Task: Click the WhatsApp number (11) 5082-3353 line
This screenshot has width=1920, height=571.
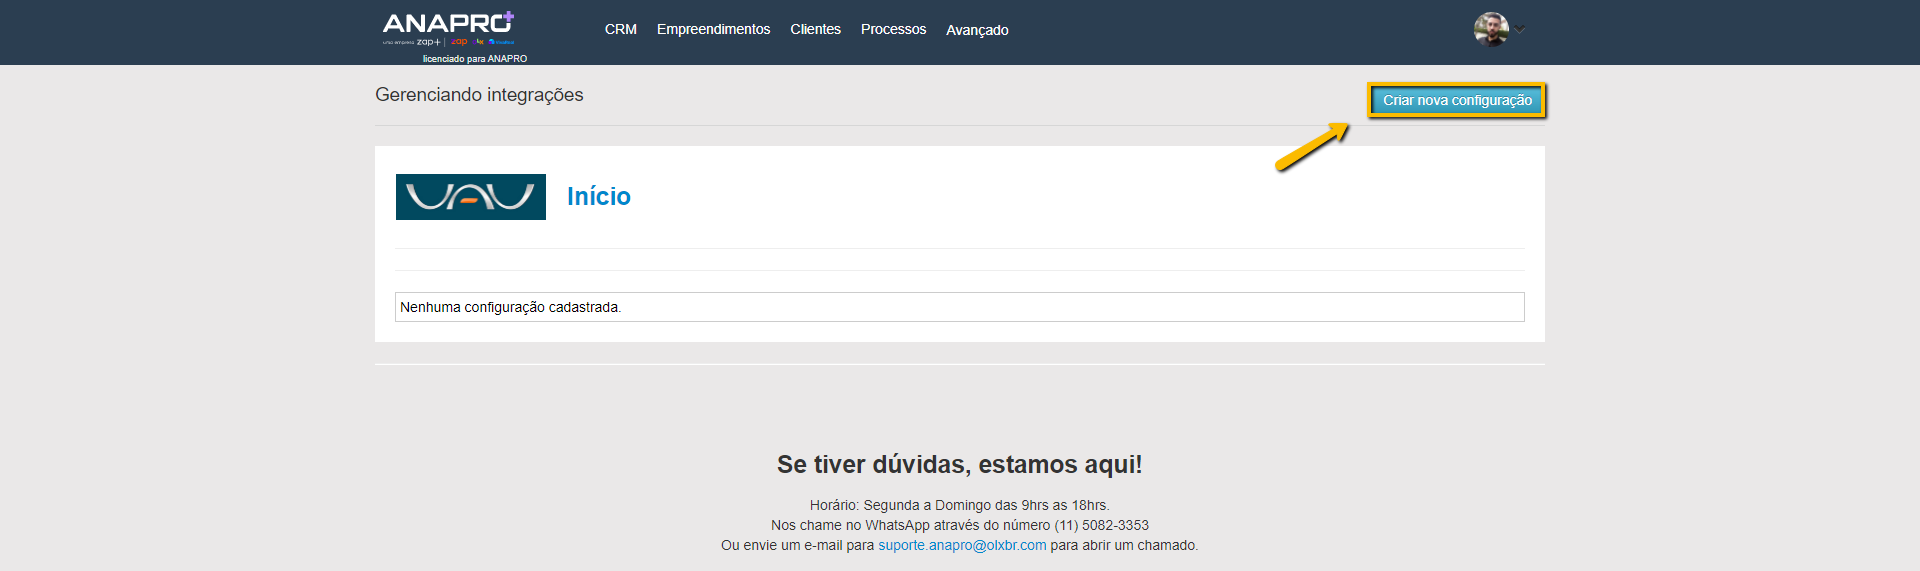Action: click(x=959, y=525)
